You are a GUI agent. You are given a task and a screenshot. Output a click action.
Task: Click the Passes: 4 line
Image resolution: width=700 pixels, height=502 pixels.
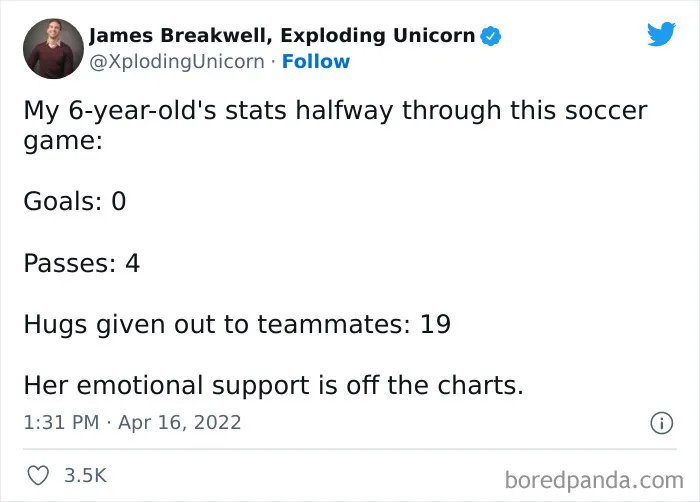82,263
